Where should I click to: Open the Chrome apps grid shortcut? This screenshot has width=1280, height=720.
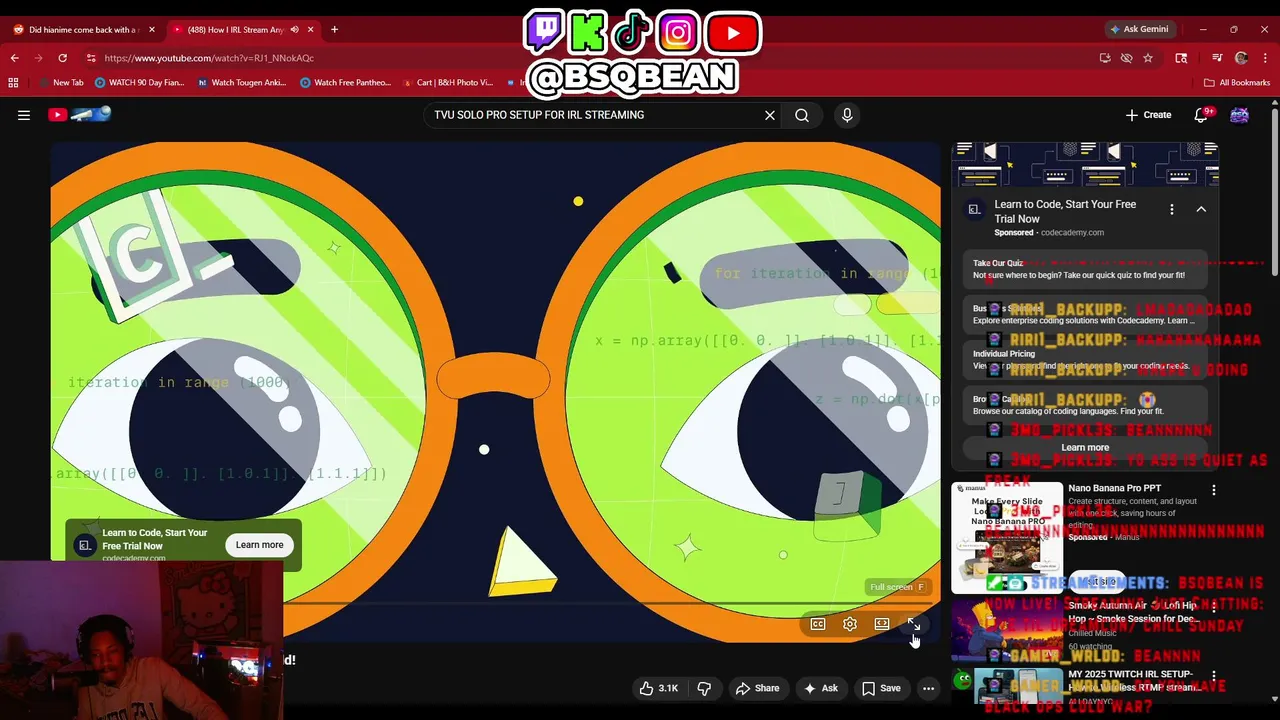[x=13, y=83]
